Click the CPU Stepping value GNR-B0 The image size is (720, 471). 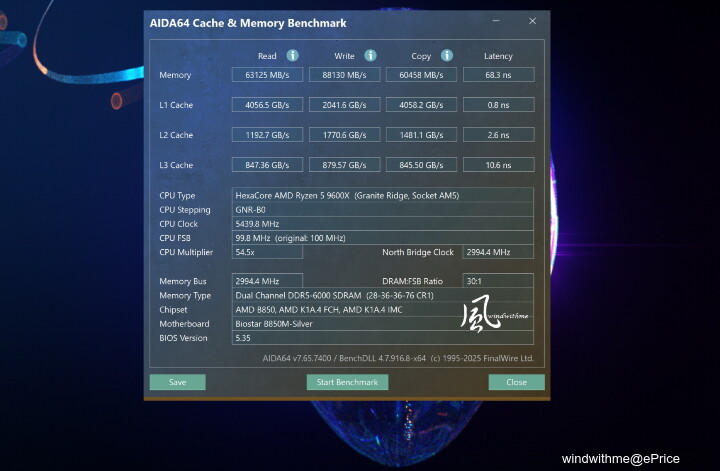(x=382, y=209)
